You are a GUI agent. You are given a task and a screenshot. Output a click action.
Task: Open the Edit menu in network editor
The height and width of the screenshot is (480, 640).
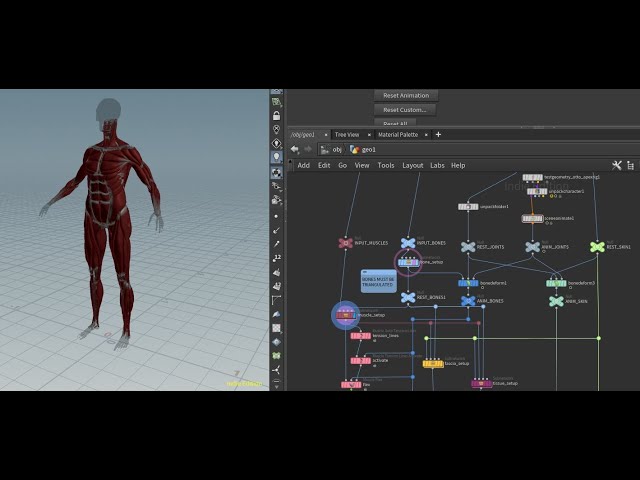pos(324,165)
